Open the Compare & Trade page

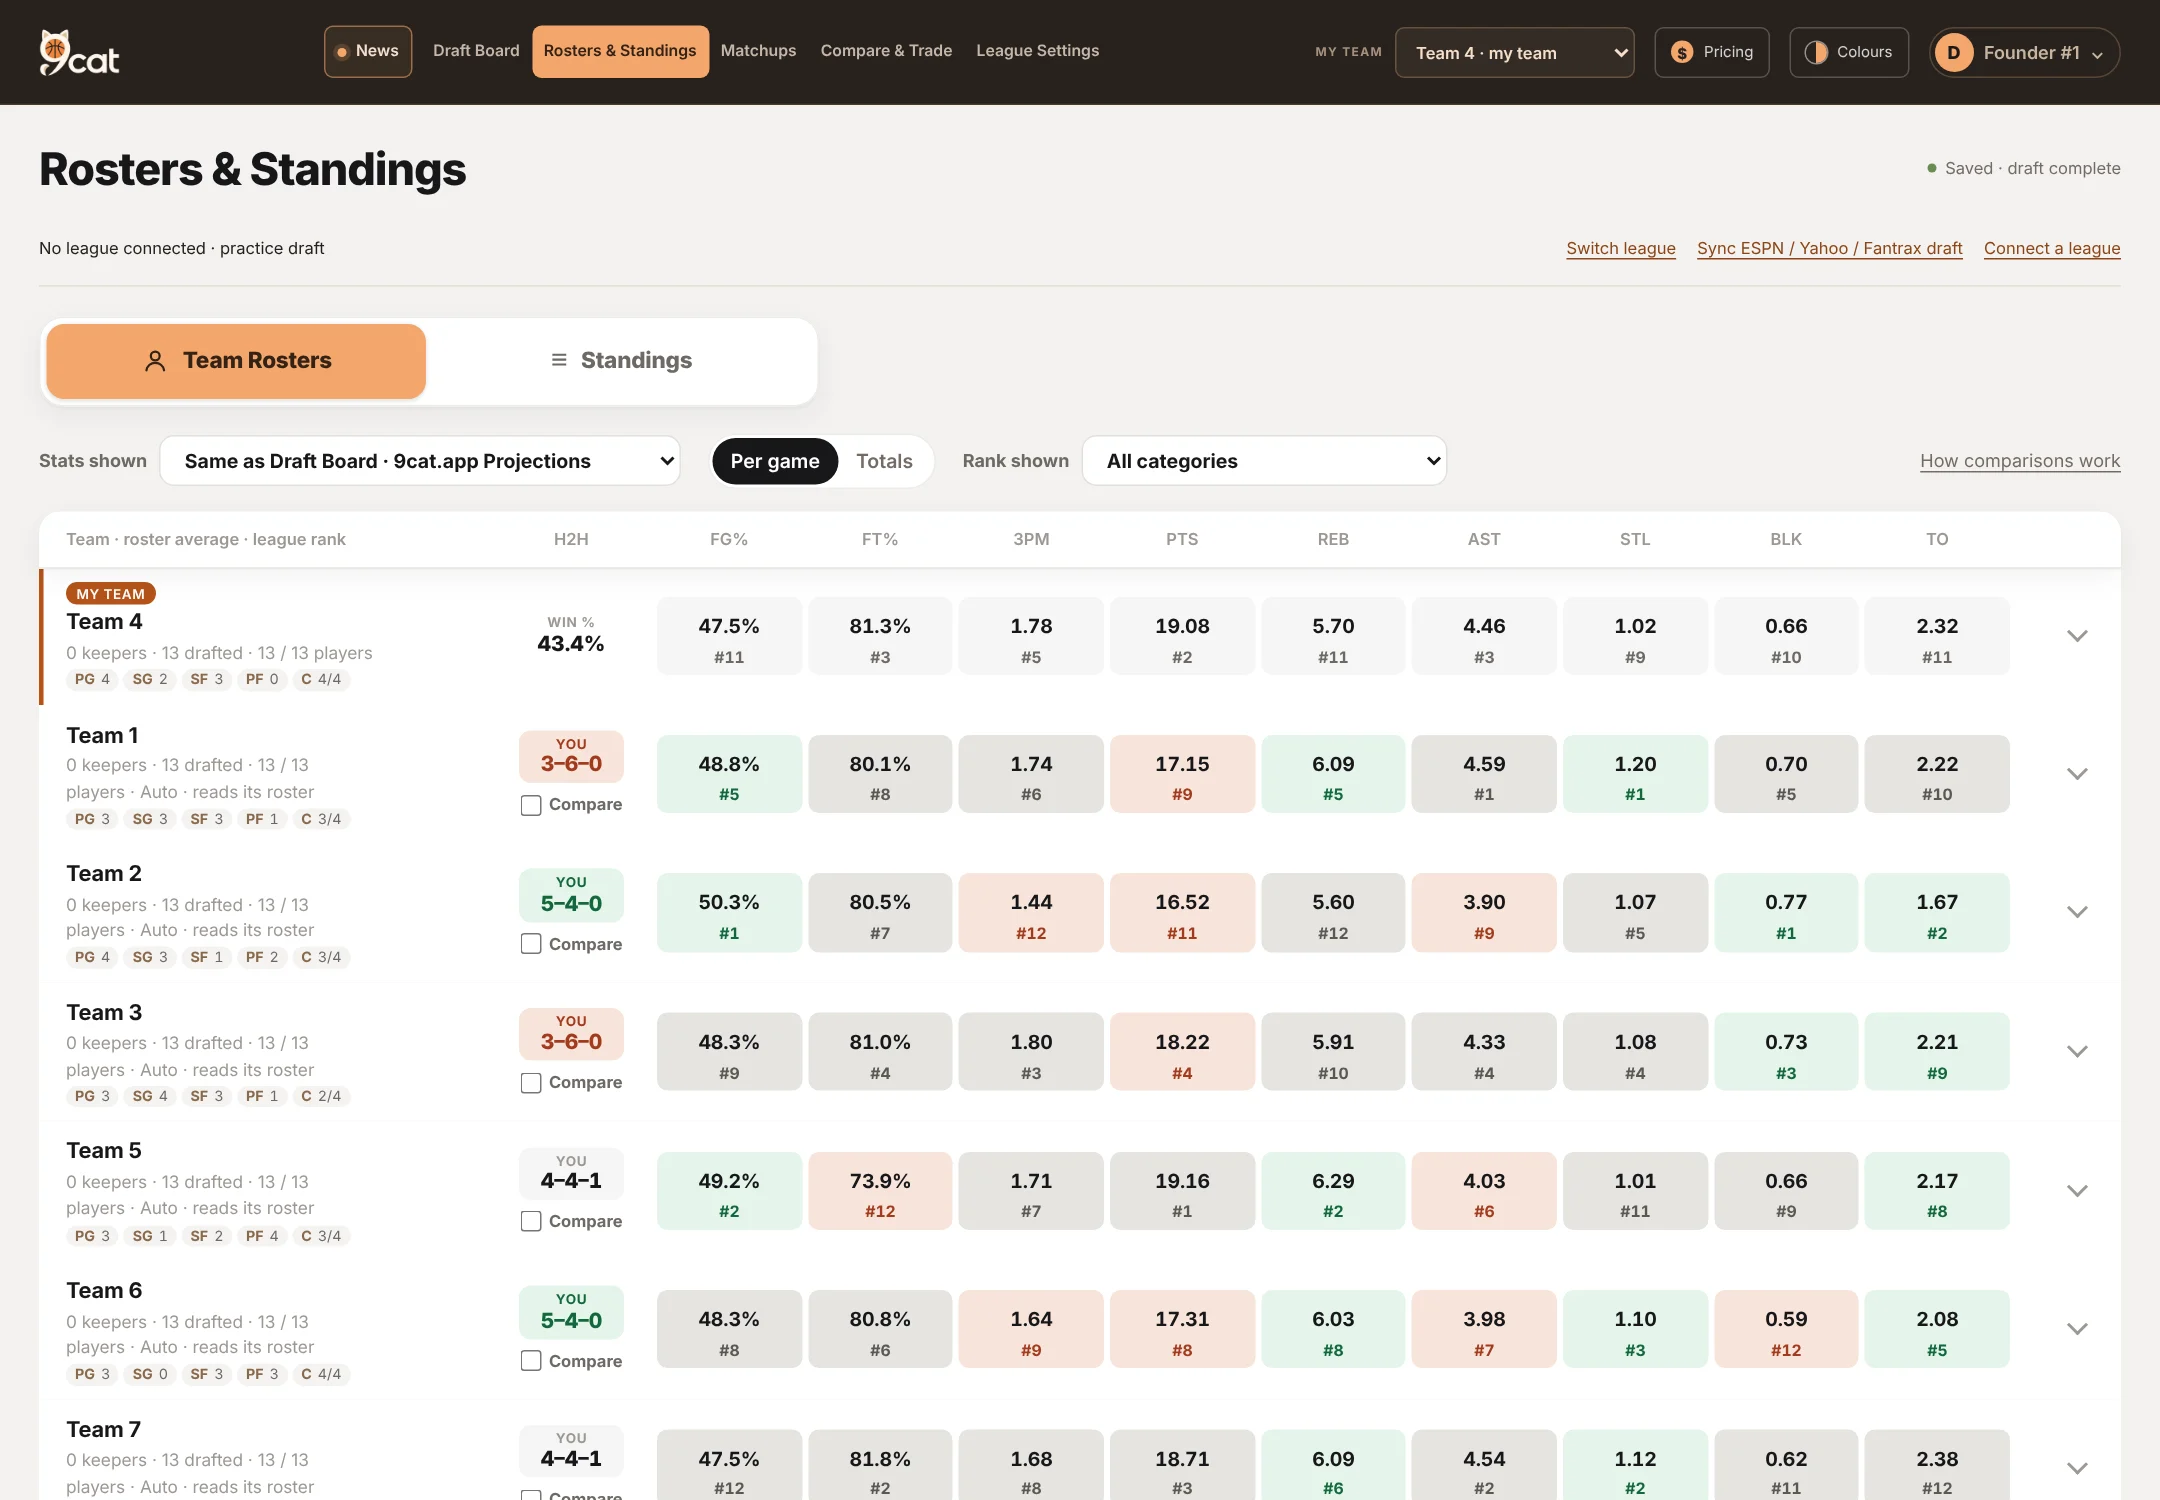pos(886,51)
